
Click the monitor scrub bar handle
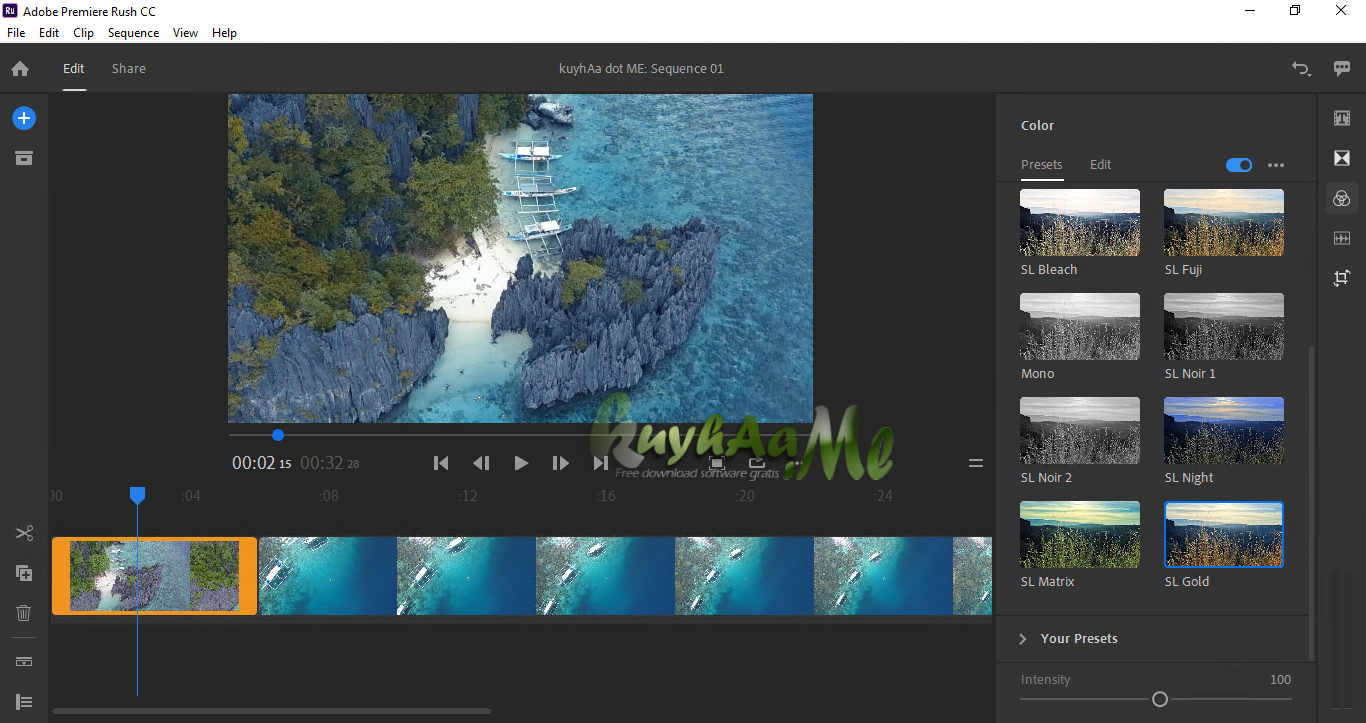click(278, 435)
